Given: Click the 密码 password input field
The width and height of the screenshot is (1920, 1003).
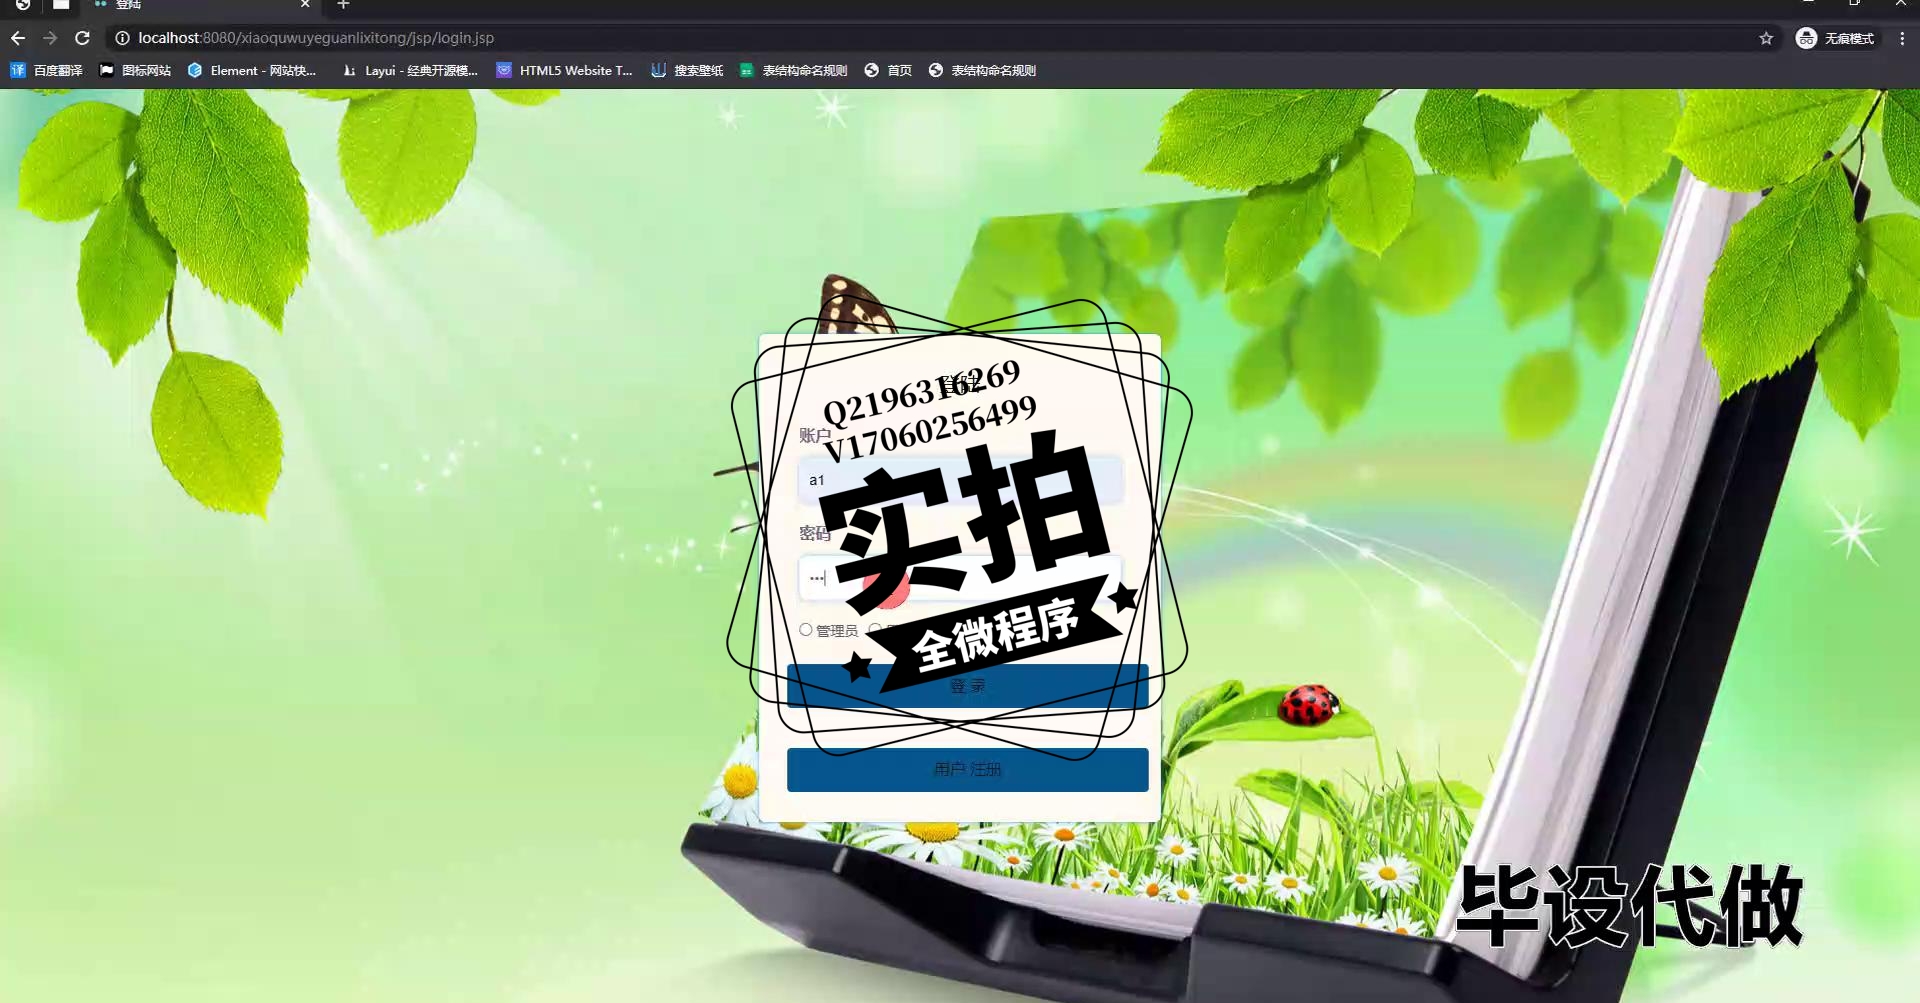Looking at the screenshot, I should (x=961, y=578).
